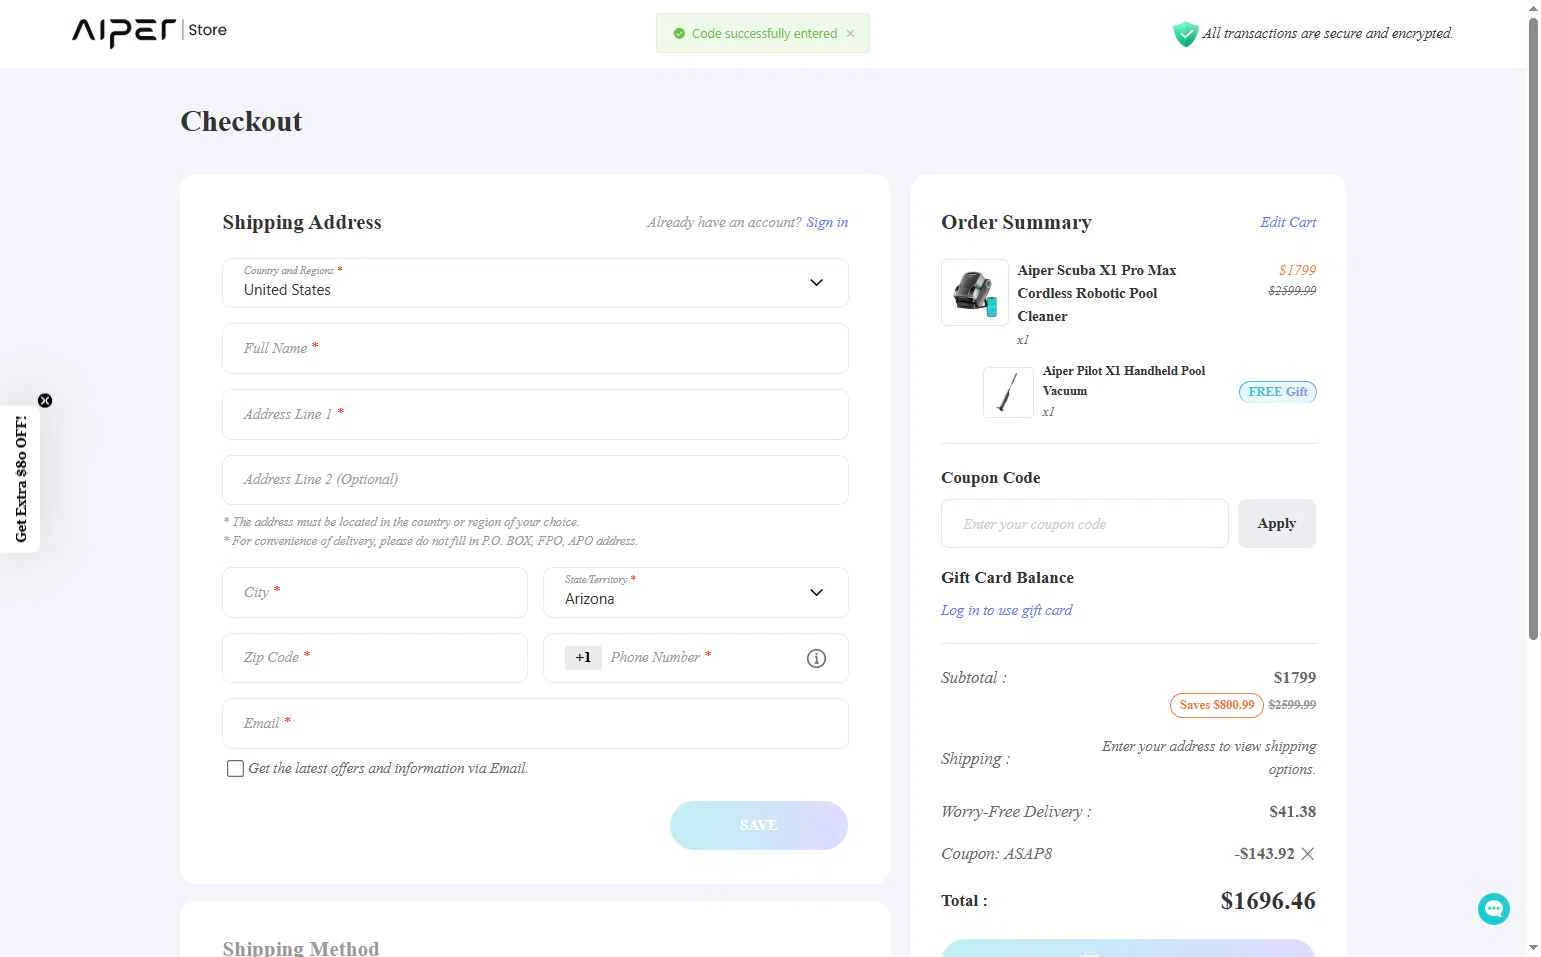Click the 'Coupon: ASAP8' text
This screenshot has height=957, width=1541.
[996, 854]
